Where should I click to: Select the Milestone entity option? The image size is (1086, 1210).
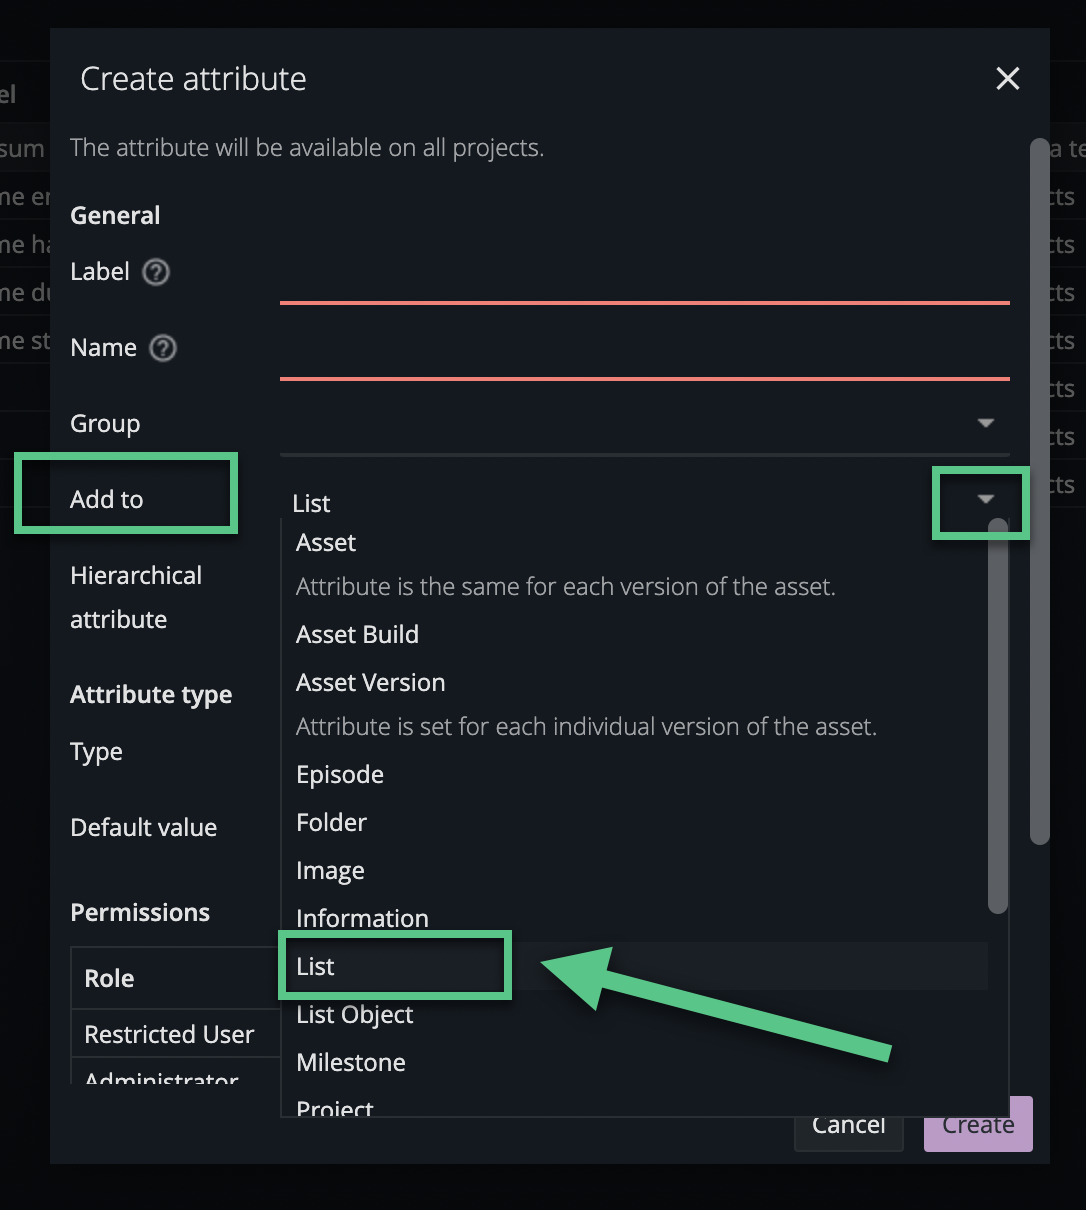point(350,1062)
